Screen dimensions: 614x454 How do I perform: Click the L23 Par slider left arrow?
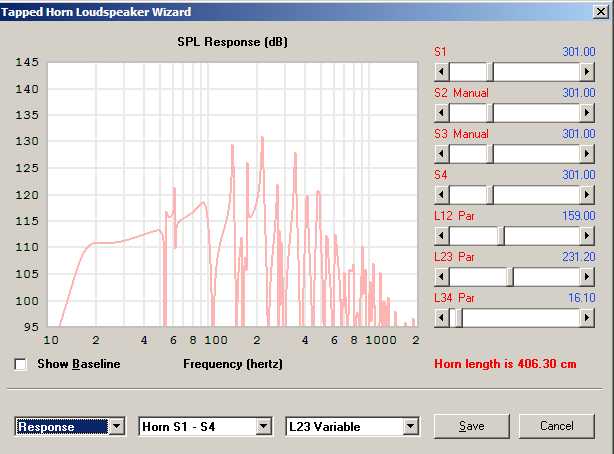point(442,277)
